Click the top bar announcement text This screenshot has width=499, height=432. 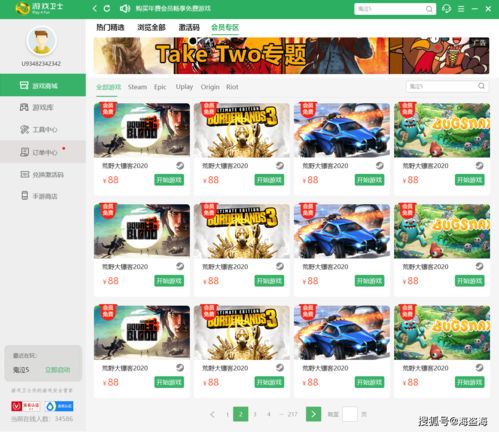click(x=173, y=8)
